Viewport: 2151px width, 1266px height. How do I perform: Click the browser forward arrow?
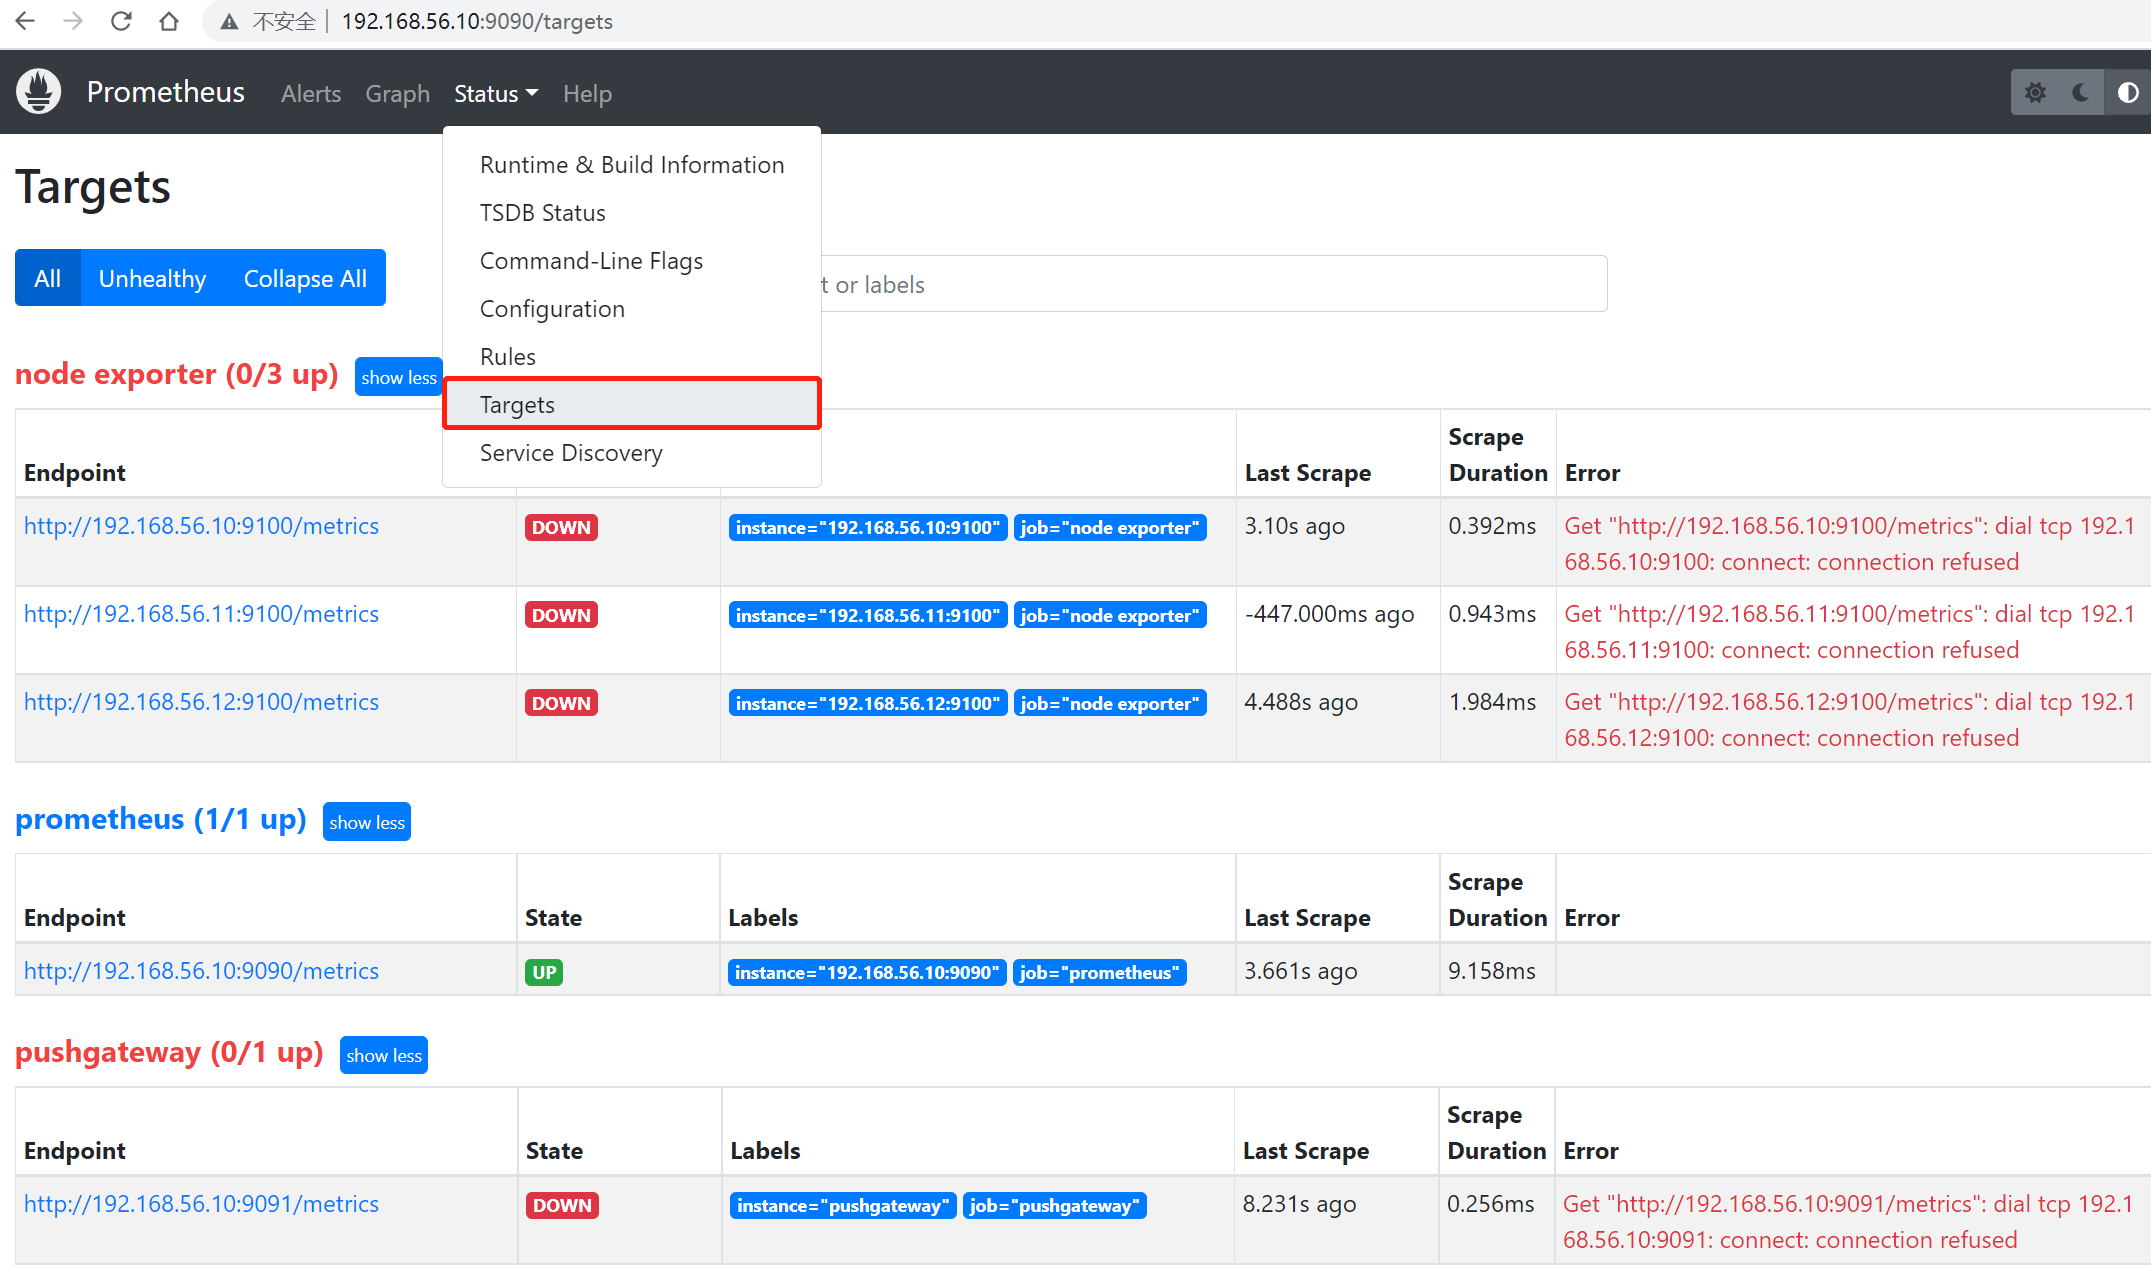tap(73, 21)
